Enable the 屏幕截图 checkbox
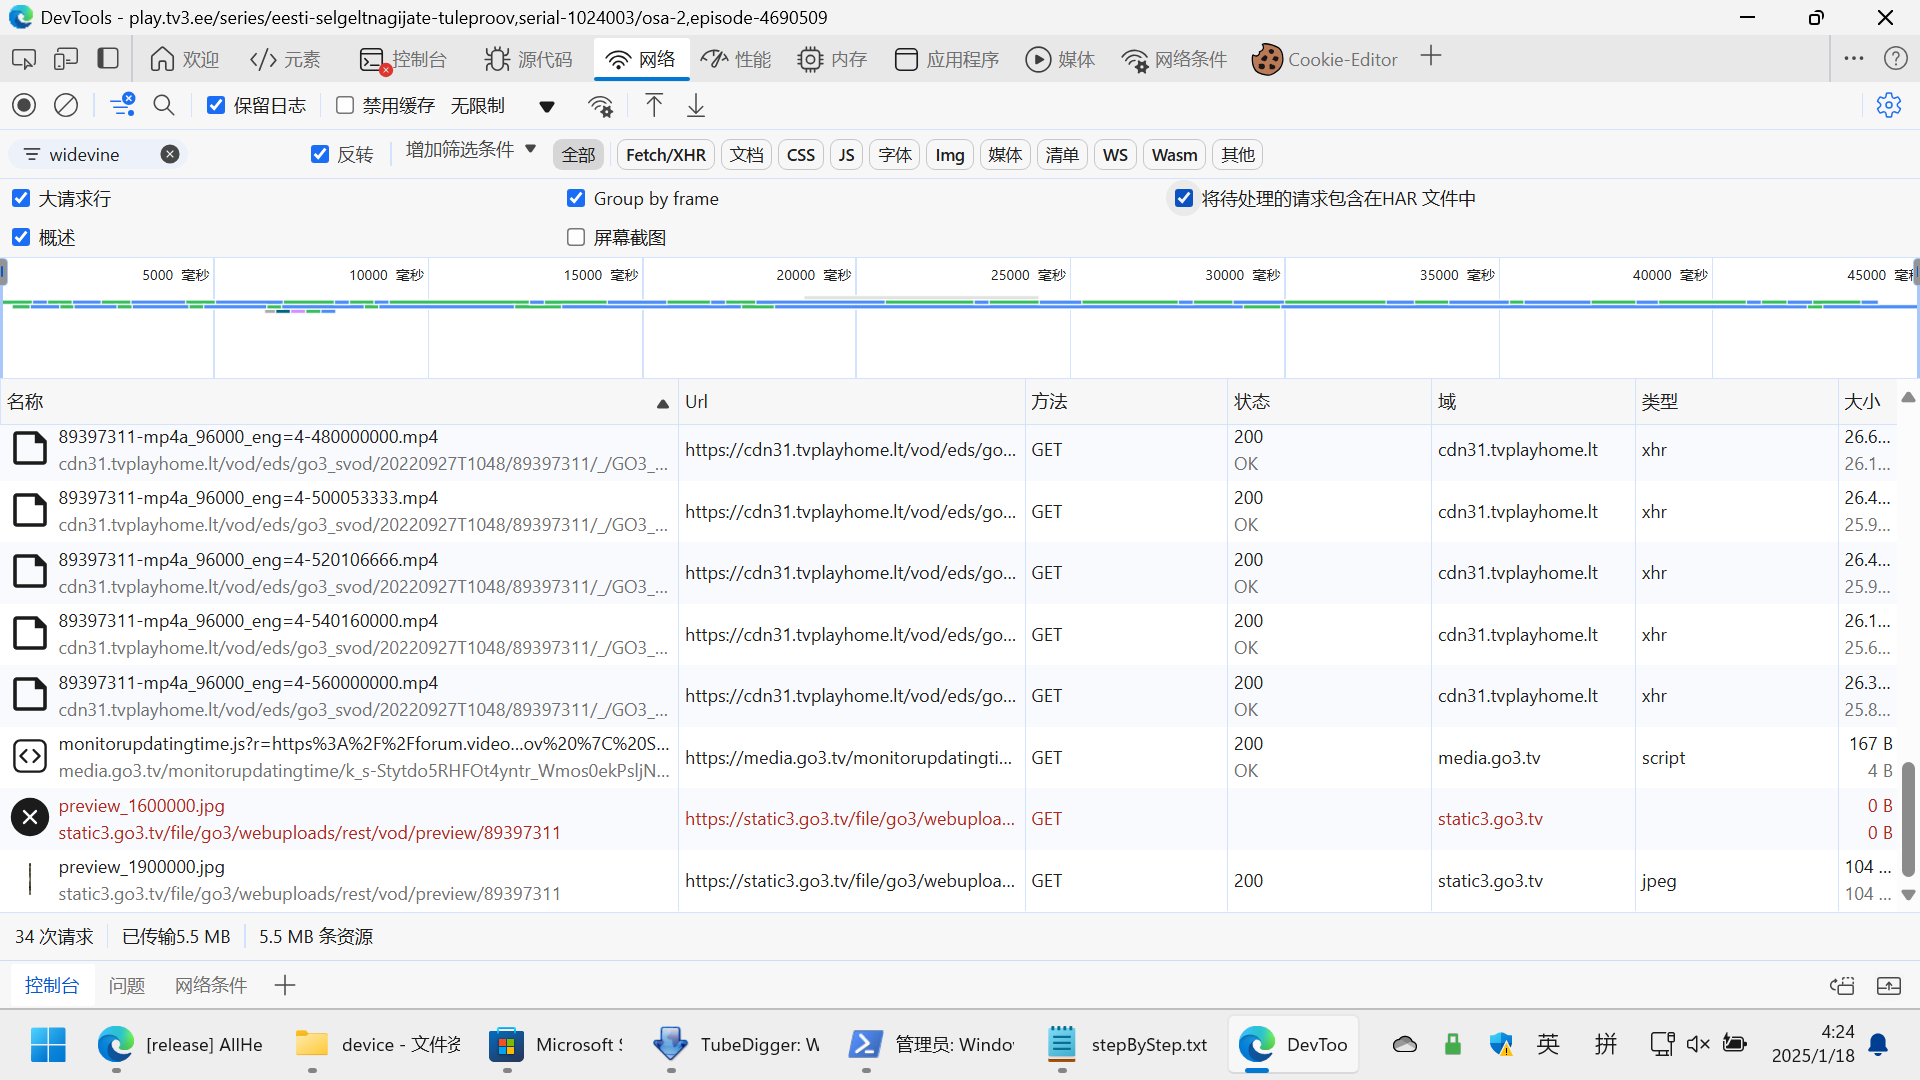1920x1080 pixels. 576,237
